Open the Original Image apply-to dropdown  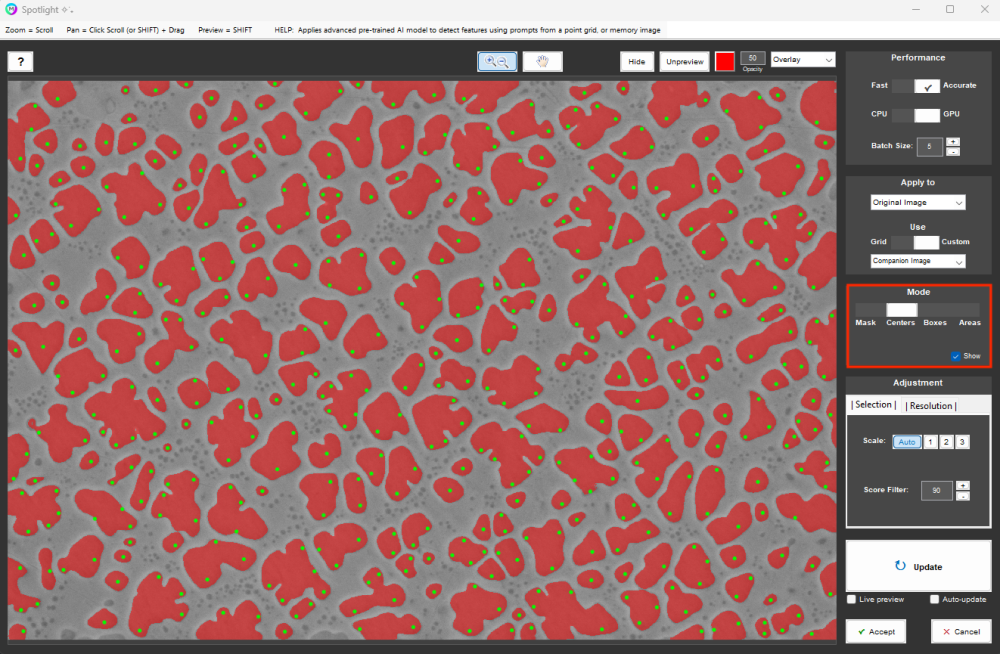(x=918, y=202)
